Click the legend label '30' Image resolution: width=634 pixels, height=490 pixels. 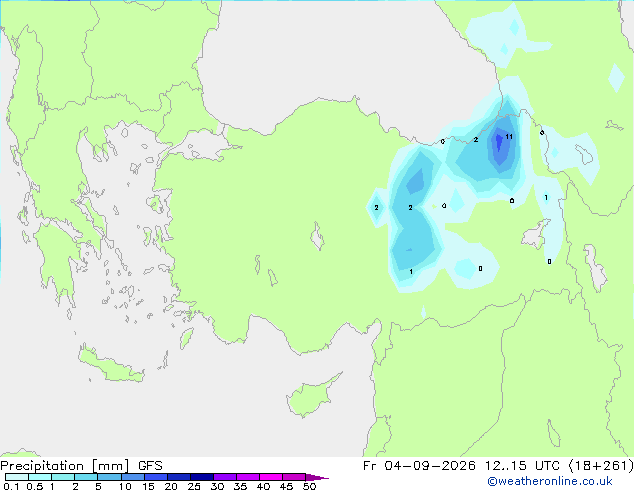tap(217, 486)
